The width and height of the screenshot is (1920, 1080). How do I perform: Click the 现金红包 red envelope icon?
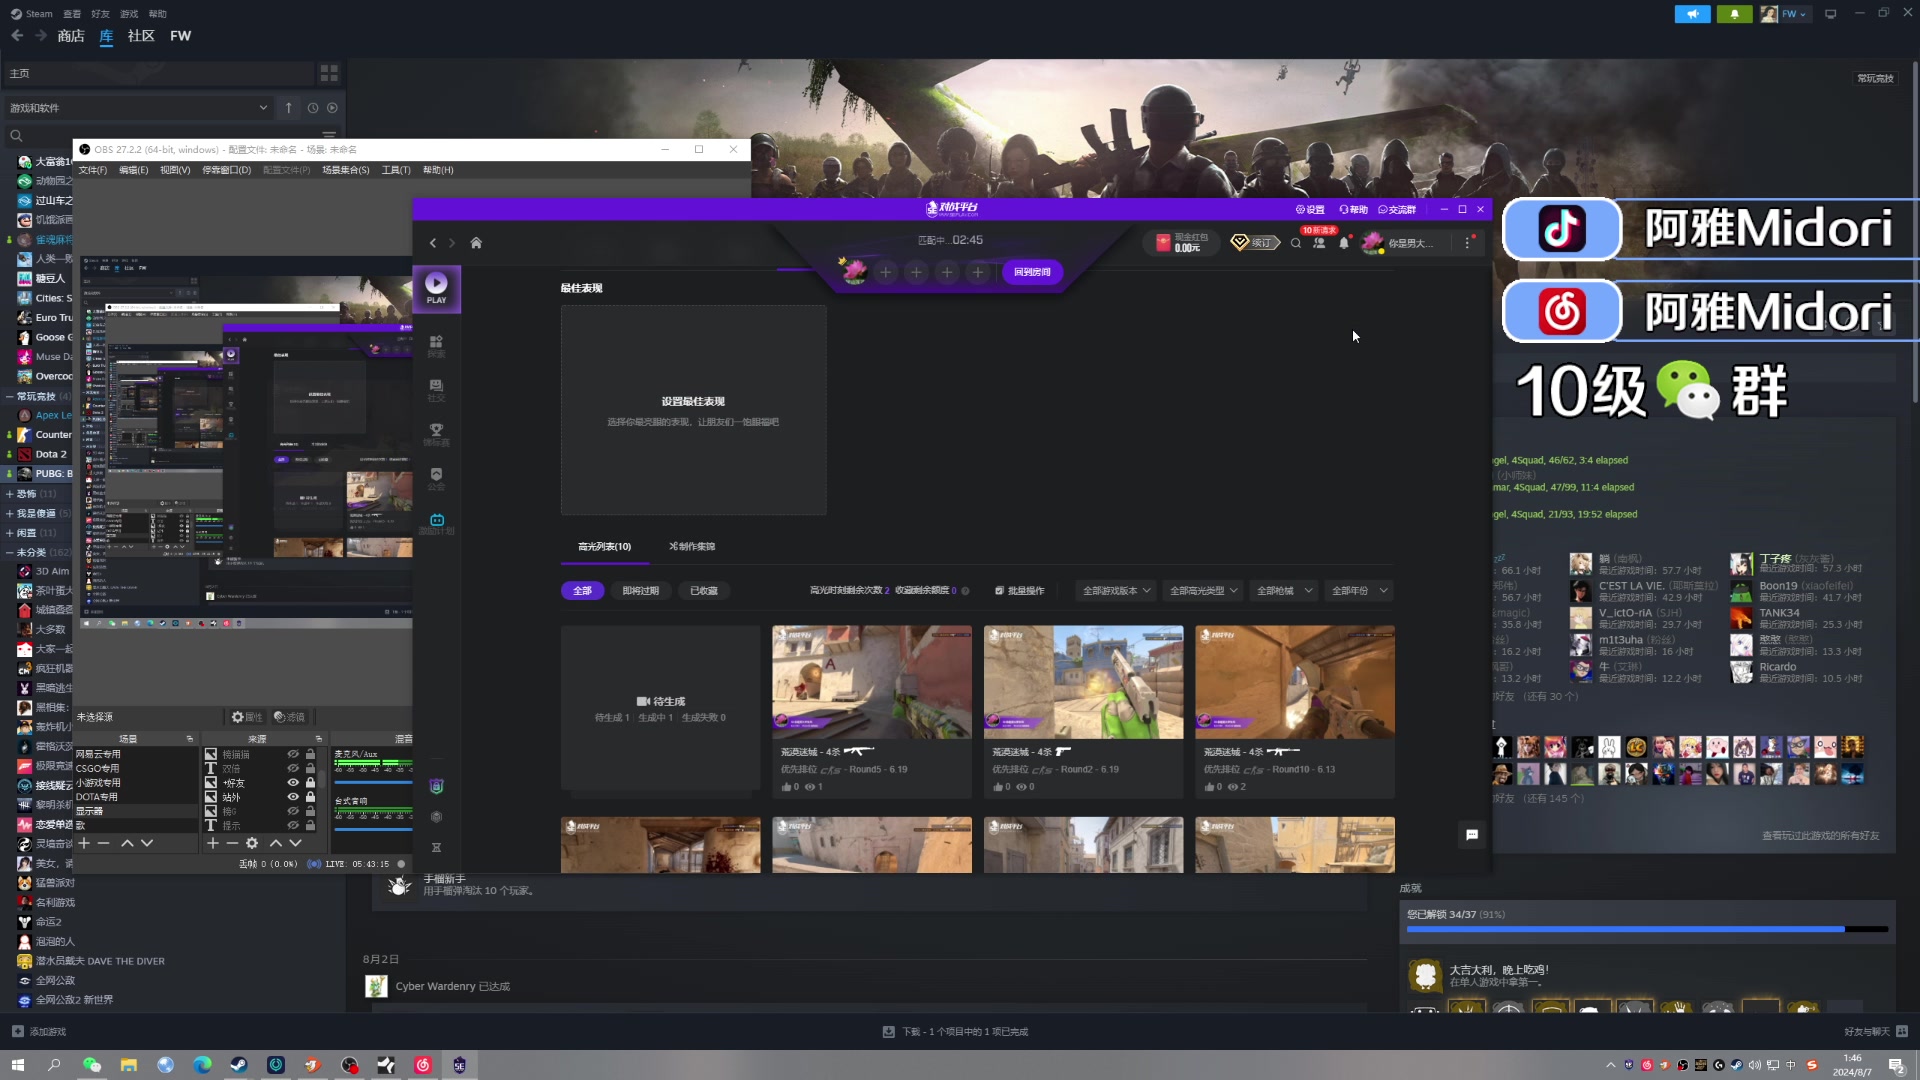click(1163, 243)
